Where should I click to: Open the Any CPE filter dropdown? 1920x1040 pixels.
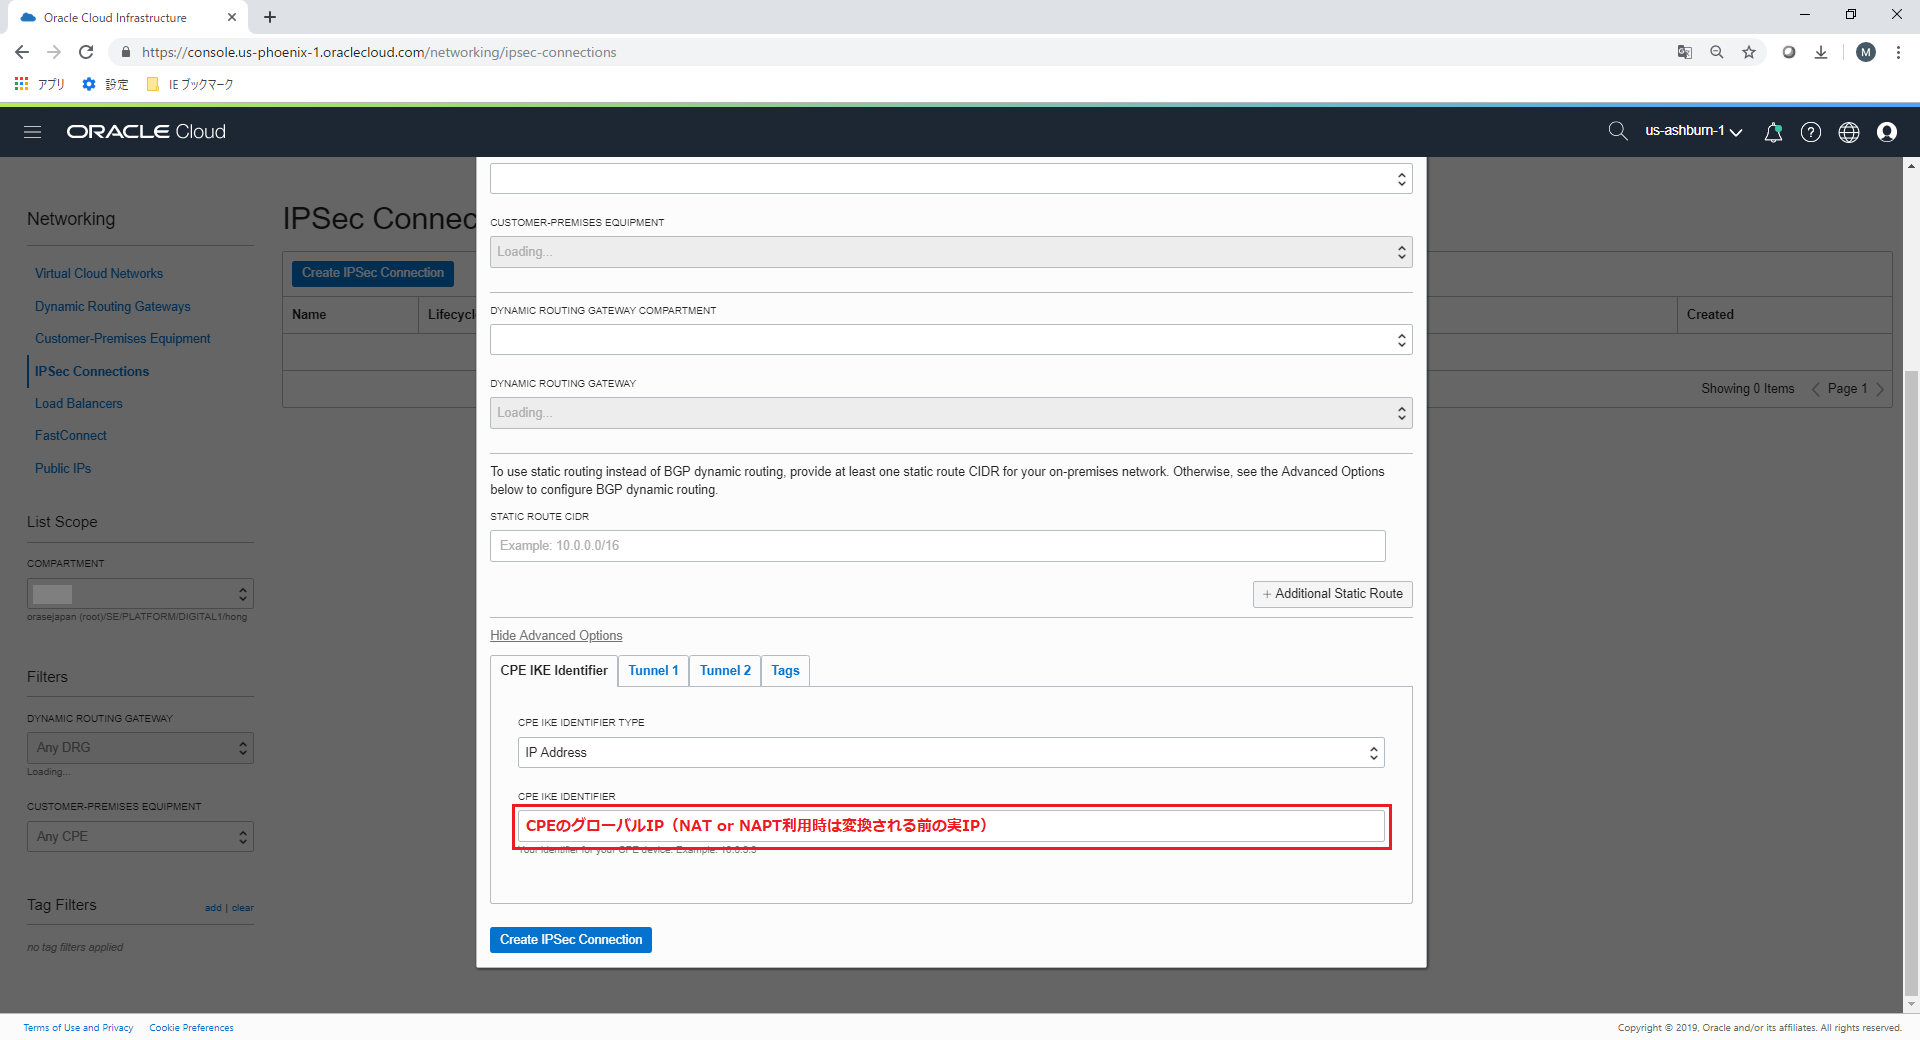(x=140, y=837)
